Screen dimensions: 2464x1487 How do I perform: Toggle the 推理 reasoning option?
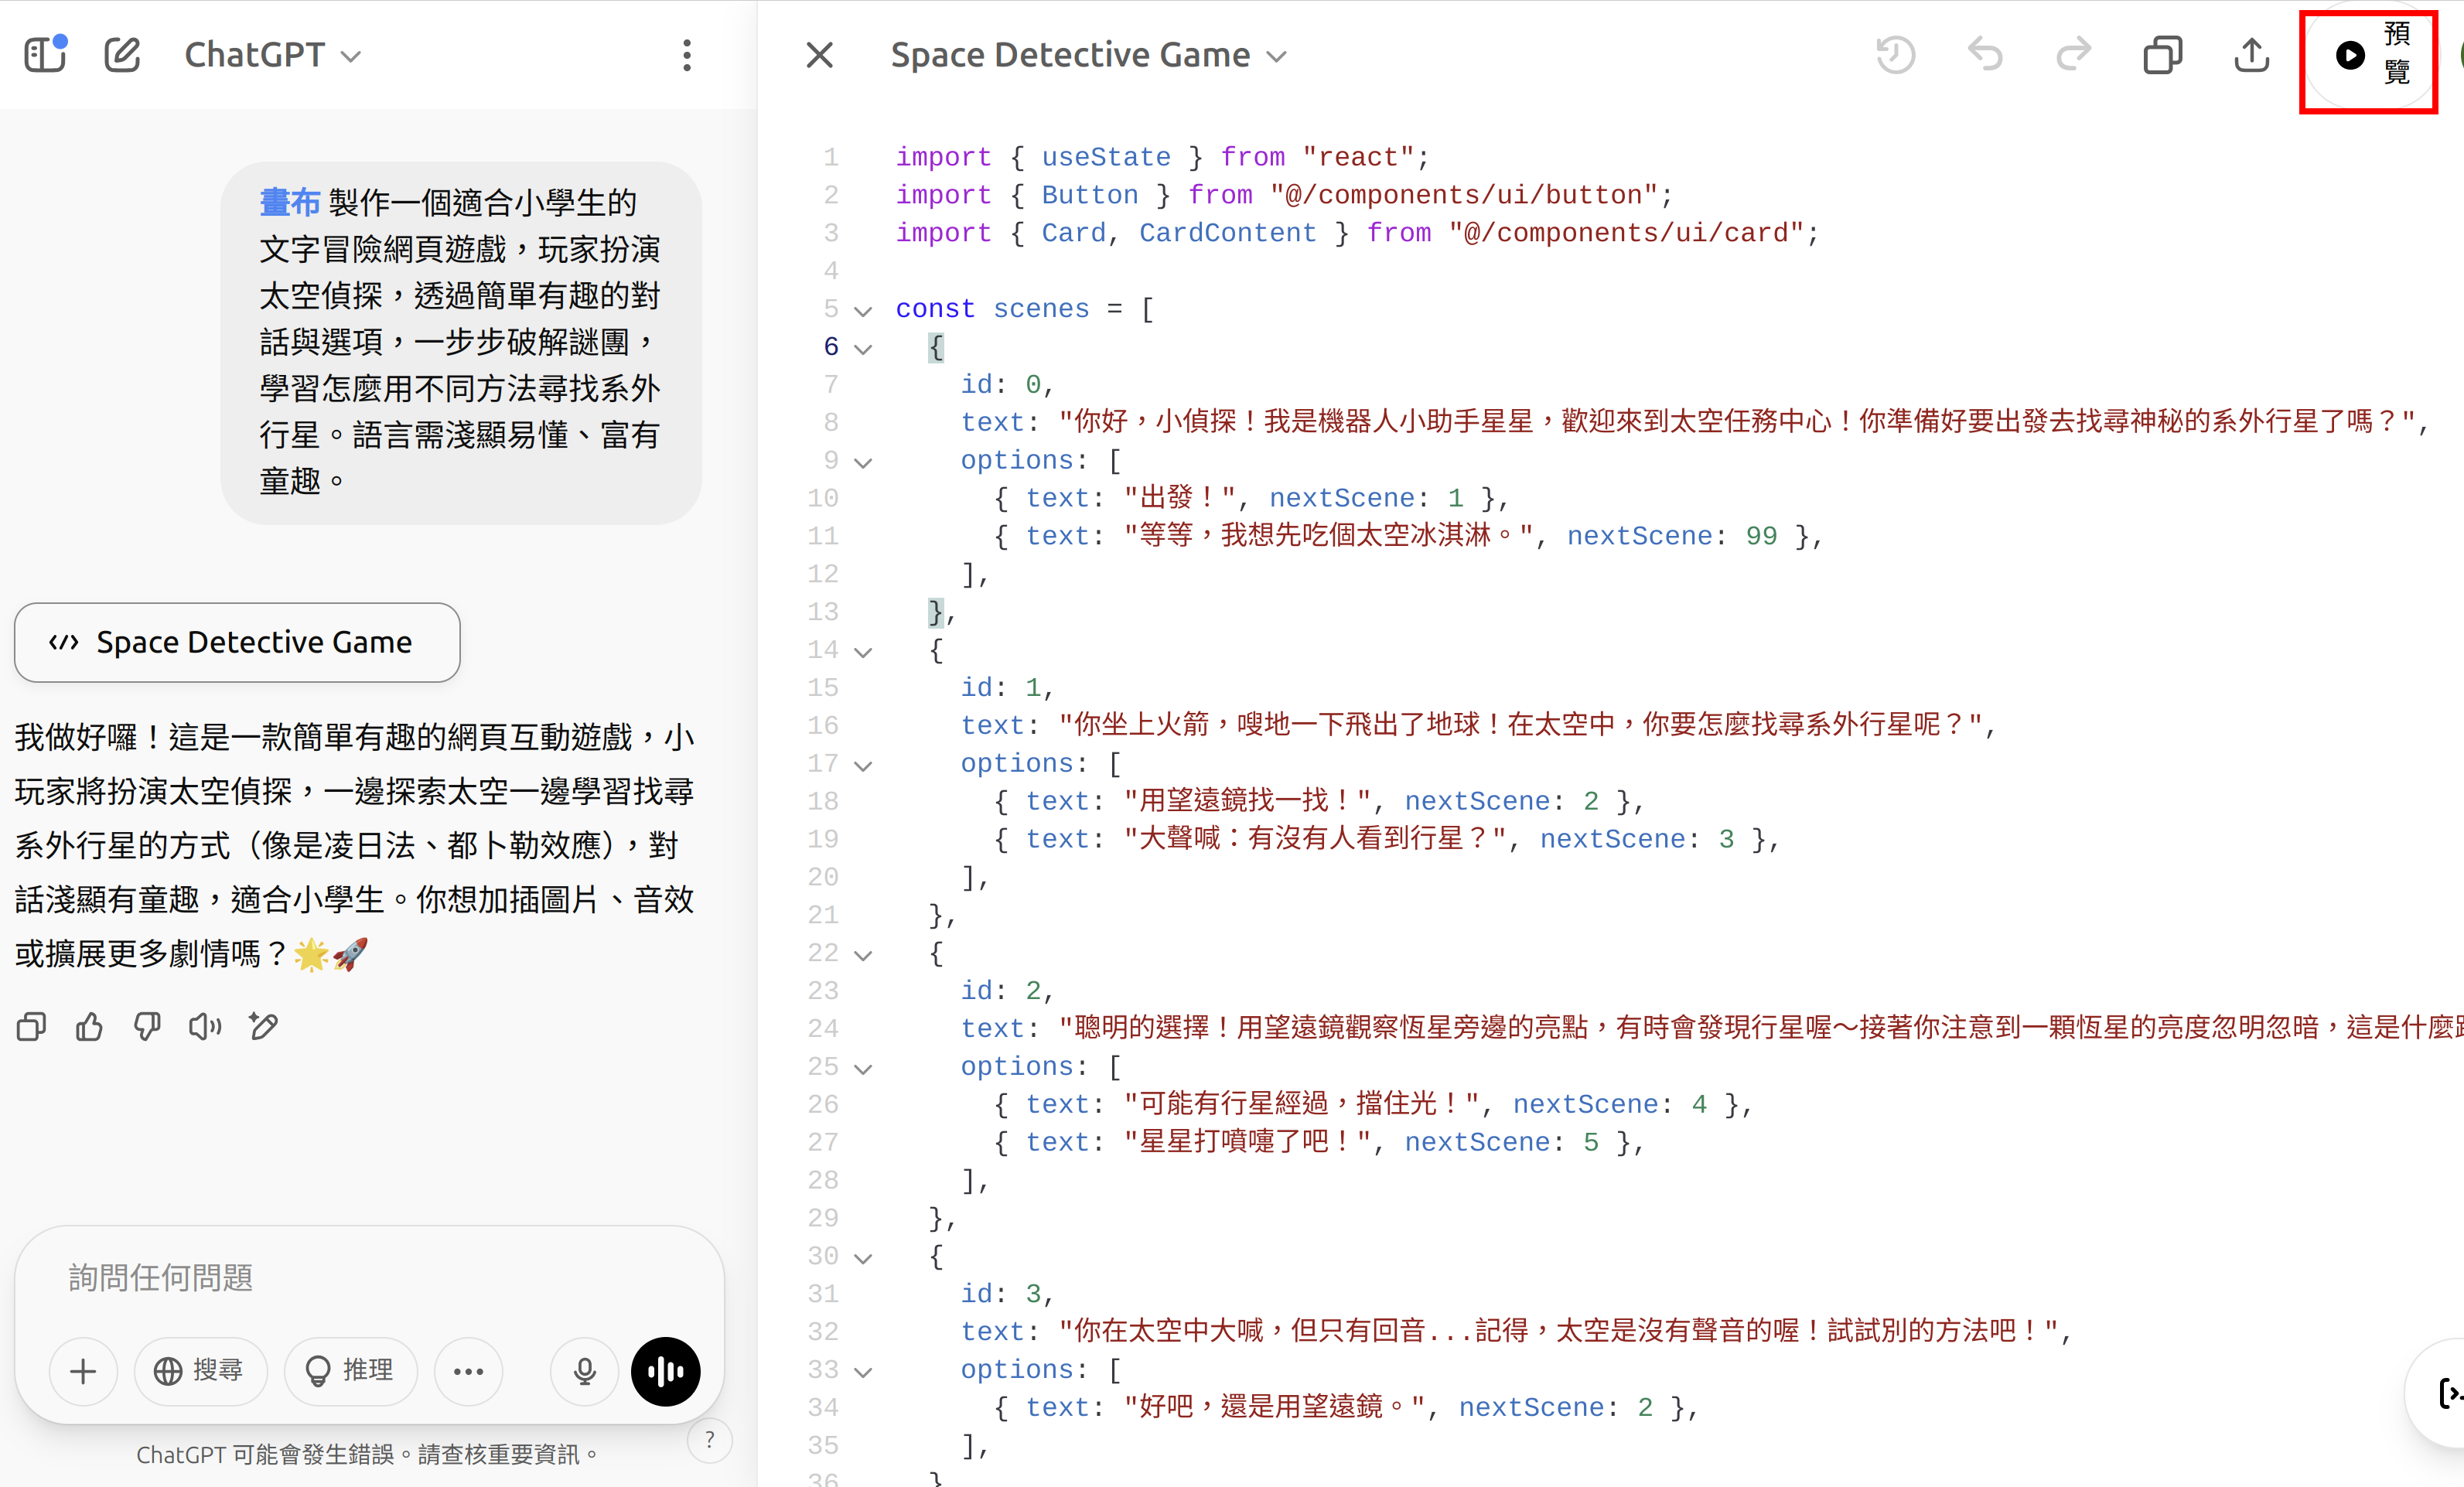tap(350, 1371)
